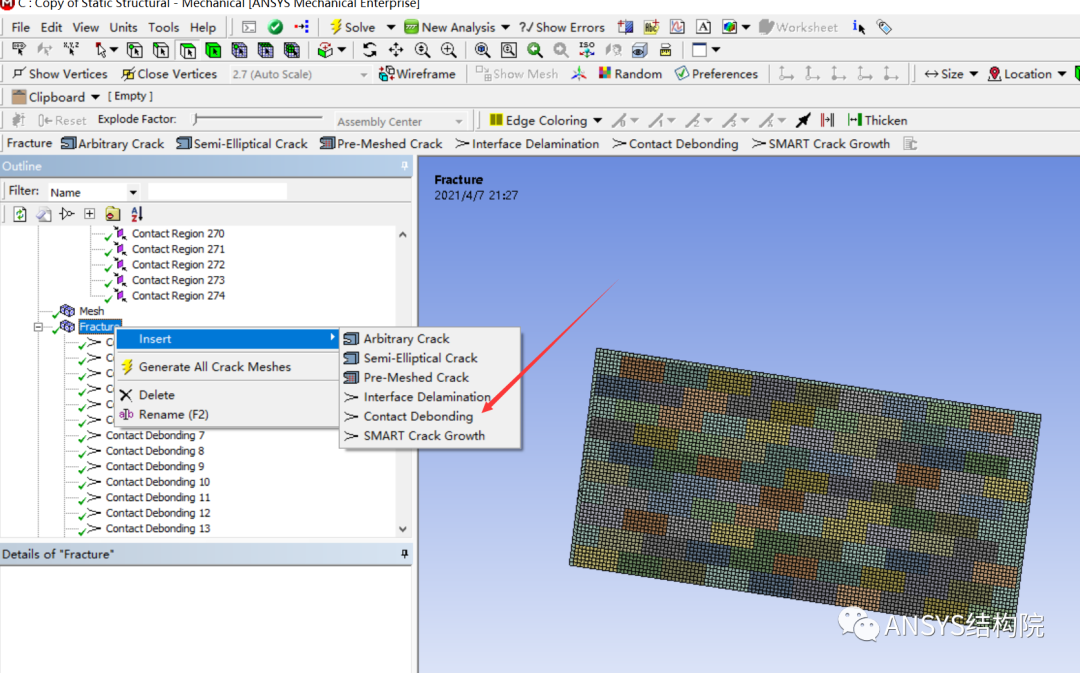
Task: Click the green checkmark toolbar icon
Action: [x=276, y=27]
